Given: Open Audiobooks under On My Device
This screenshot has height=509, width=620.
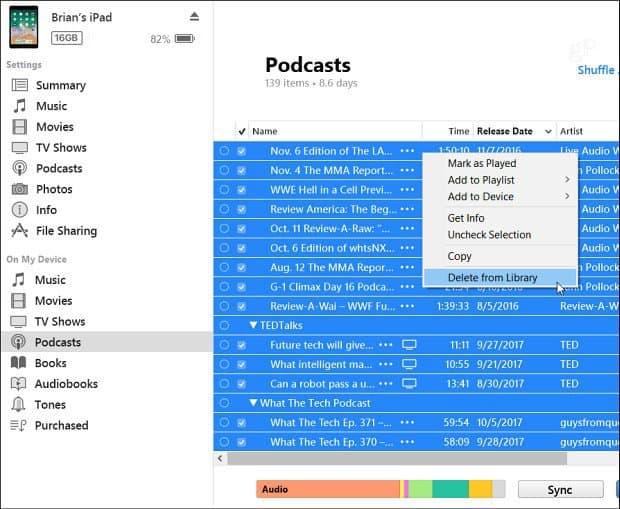Looking at the screenshot, I should tap(66, 384).
